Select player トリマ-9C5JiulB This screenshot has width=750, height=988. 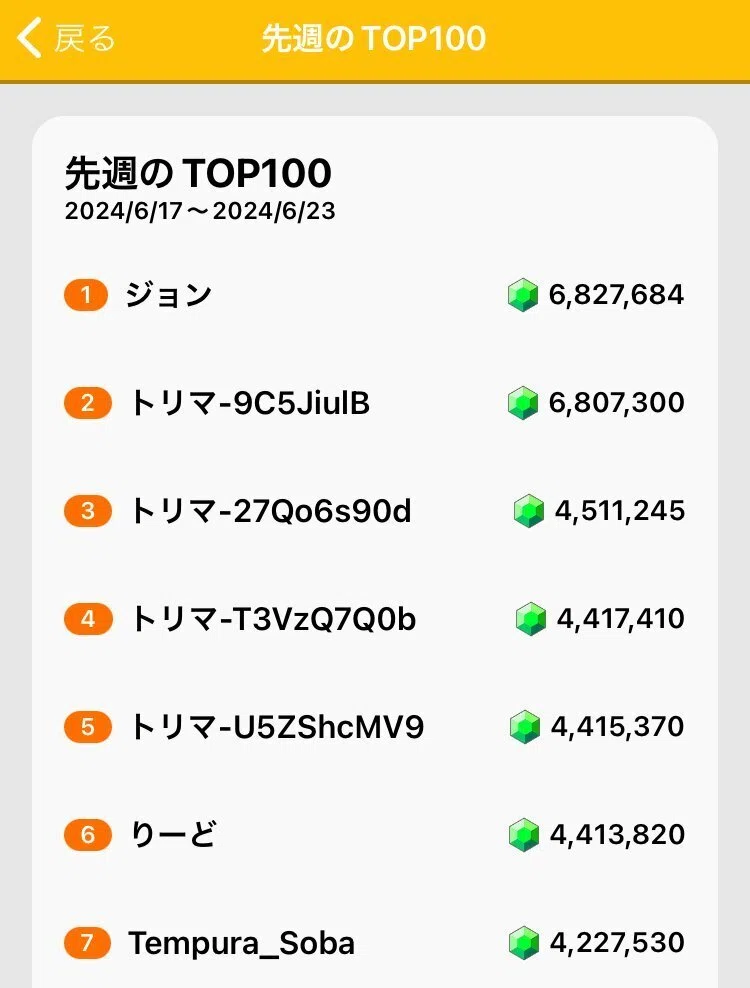tap(250, 403)
